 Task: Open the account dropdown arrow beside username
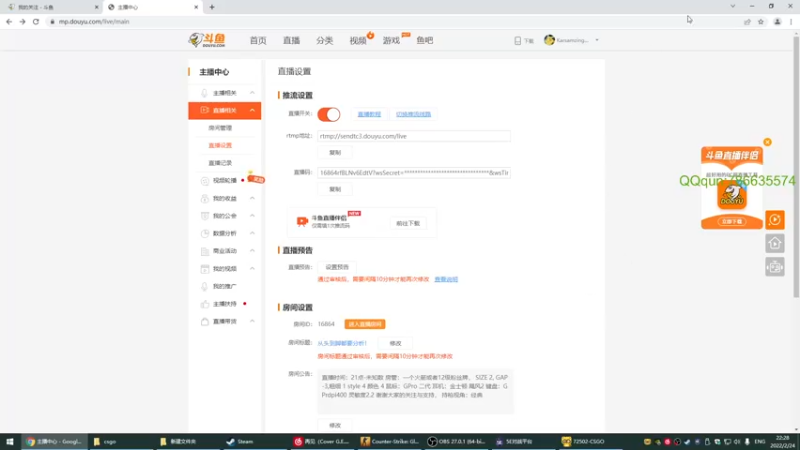pos(597,40)
